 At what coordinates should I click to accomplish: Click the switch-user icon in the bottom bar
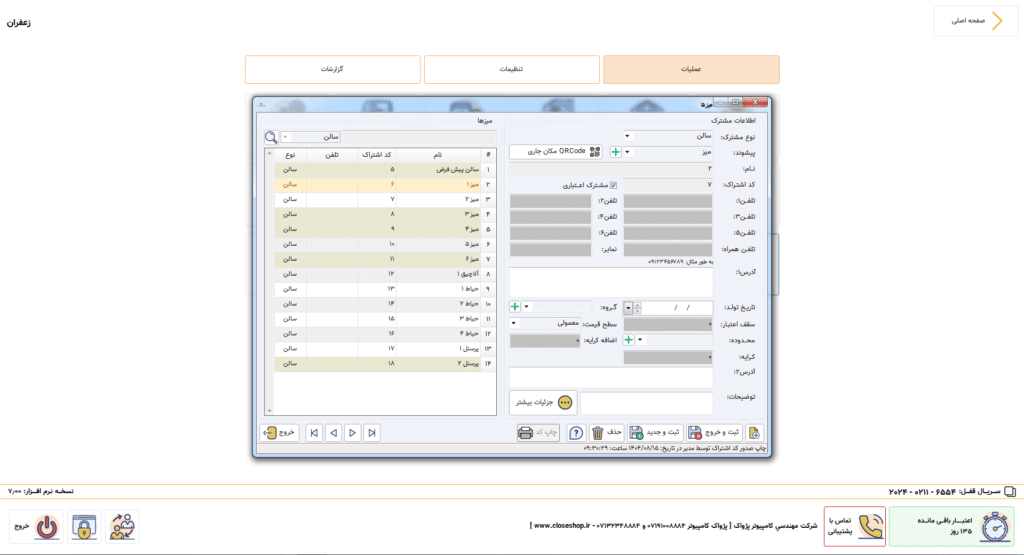[122, 527]
